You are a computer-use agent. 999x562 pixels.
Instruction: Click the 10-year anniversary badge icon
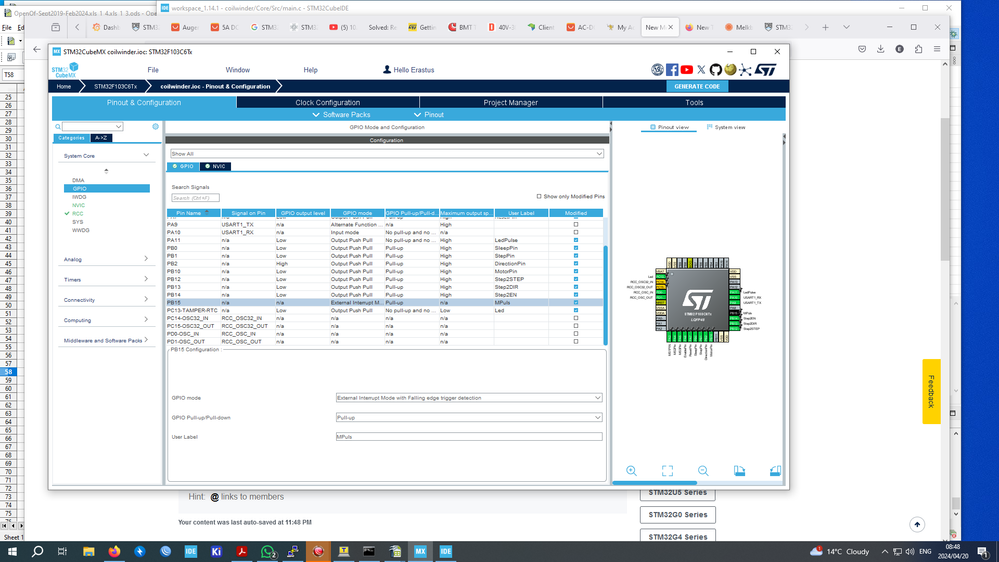click(658, 70)
